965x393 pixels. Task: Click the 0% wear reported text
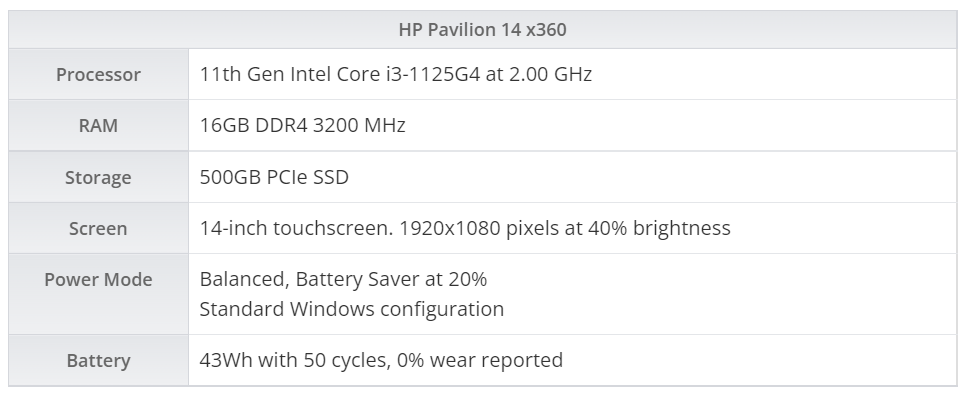(x=480, y=360)
